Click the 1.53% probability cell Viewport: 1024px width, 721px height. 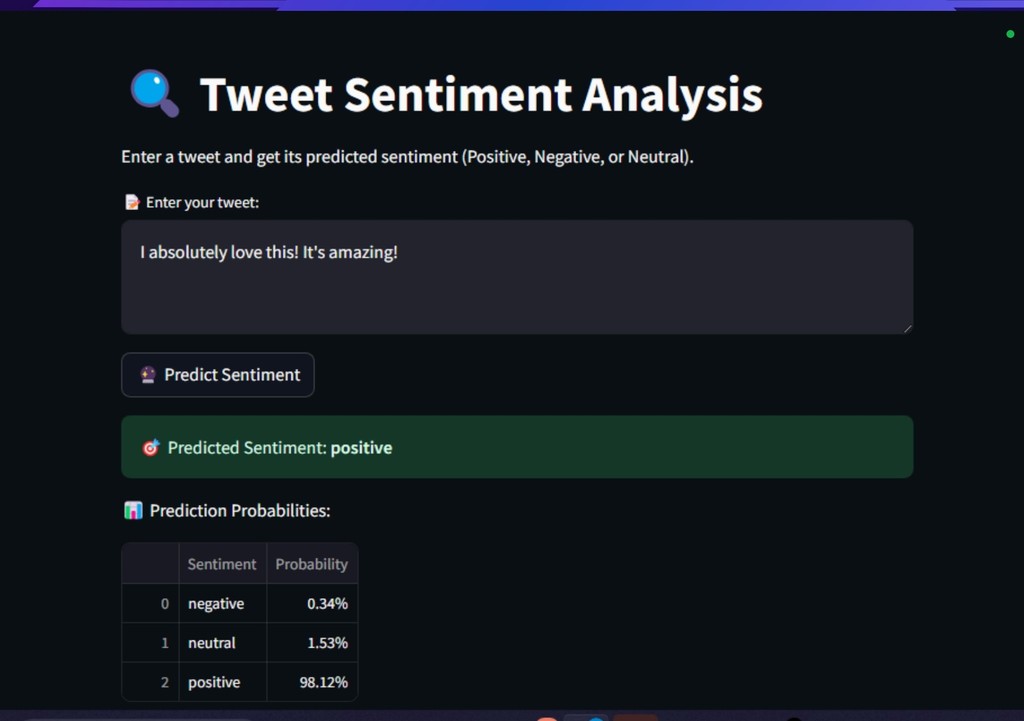tap(327, 643)
